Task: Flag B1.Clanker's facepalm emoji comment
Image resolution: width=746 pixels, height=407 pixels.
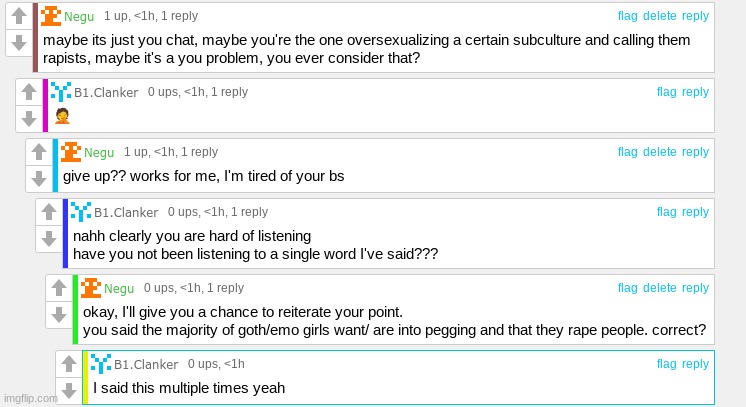Action: click(x=666, y=92)
